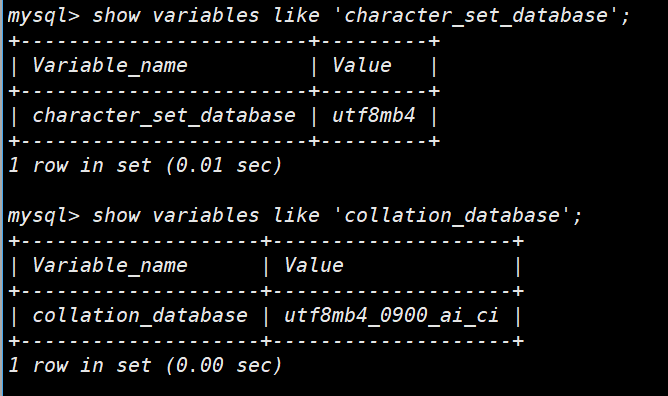Click the utf8mb4_0900_ai_ci value cell
The image size is (668, 396).
391,316
